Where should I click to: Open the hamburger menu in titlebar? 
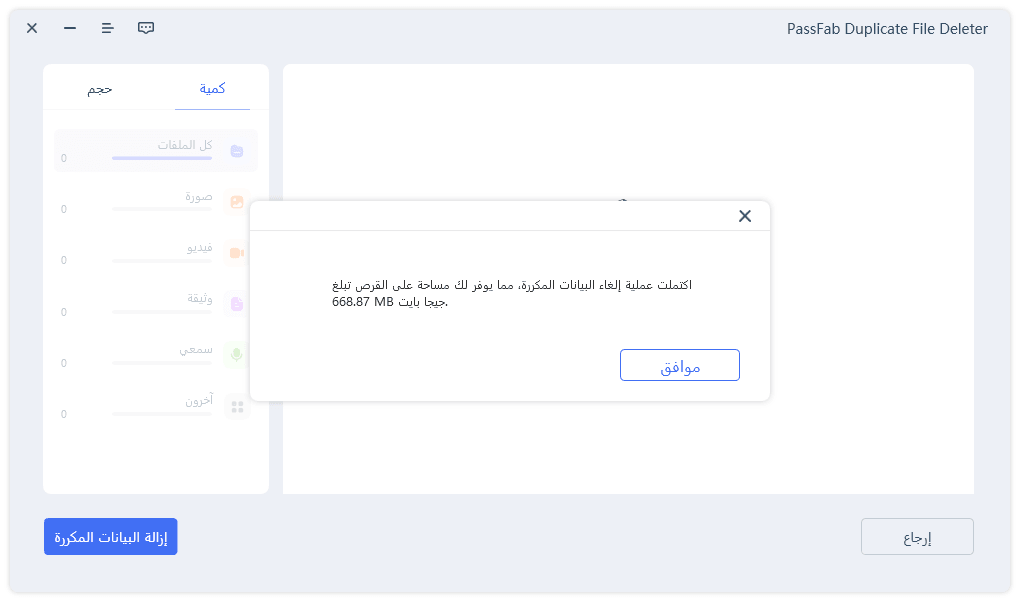point(107,28)
